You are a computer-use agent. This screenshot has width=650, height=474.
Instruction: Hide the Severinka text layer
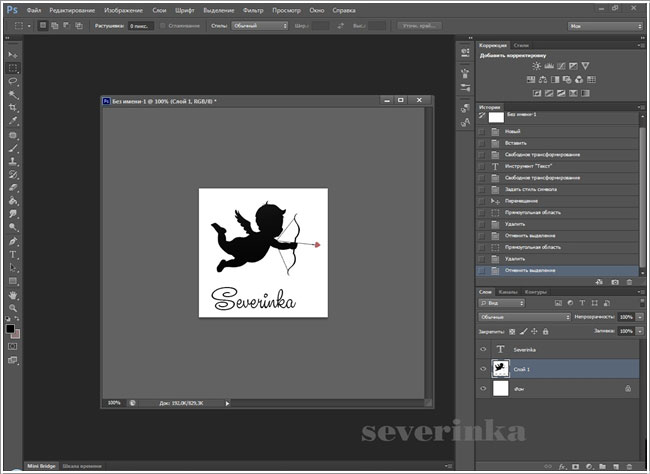pos(484,349)
